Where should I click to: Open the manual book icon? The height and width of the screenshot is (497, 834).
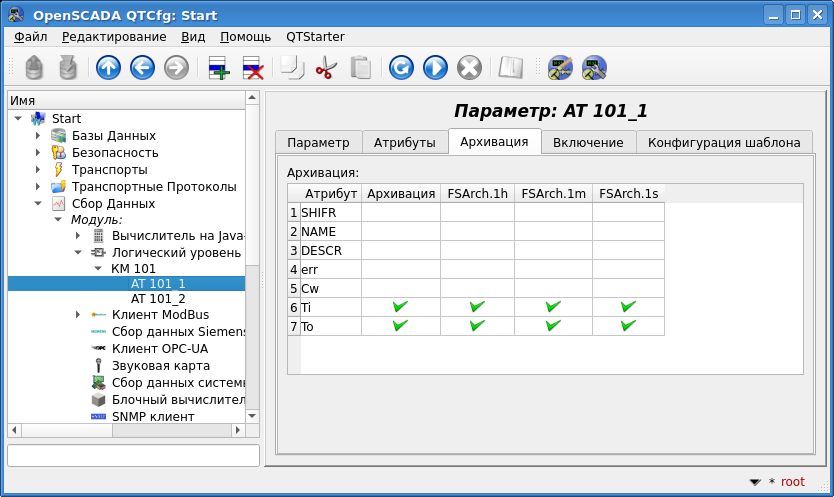[x=510, y=68]
